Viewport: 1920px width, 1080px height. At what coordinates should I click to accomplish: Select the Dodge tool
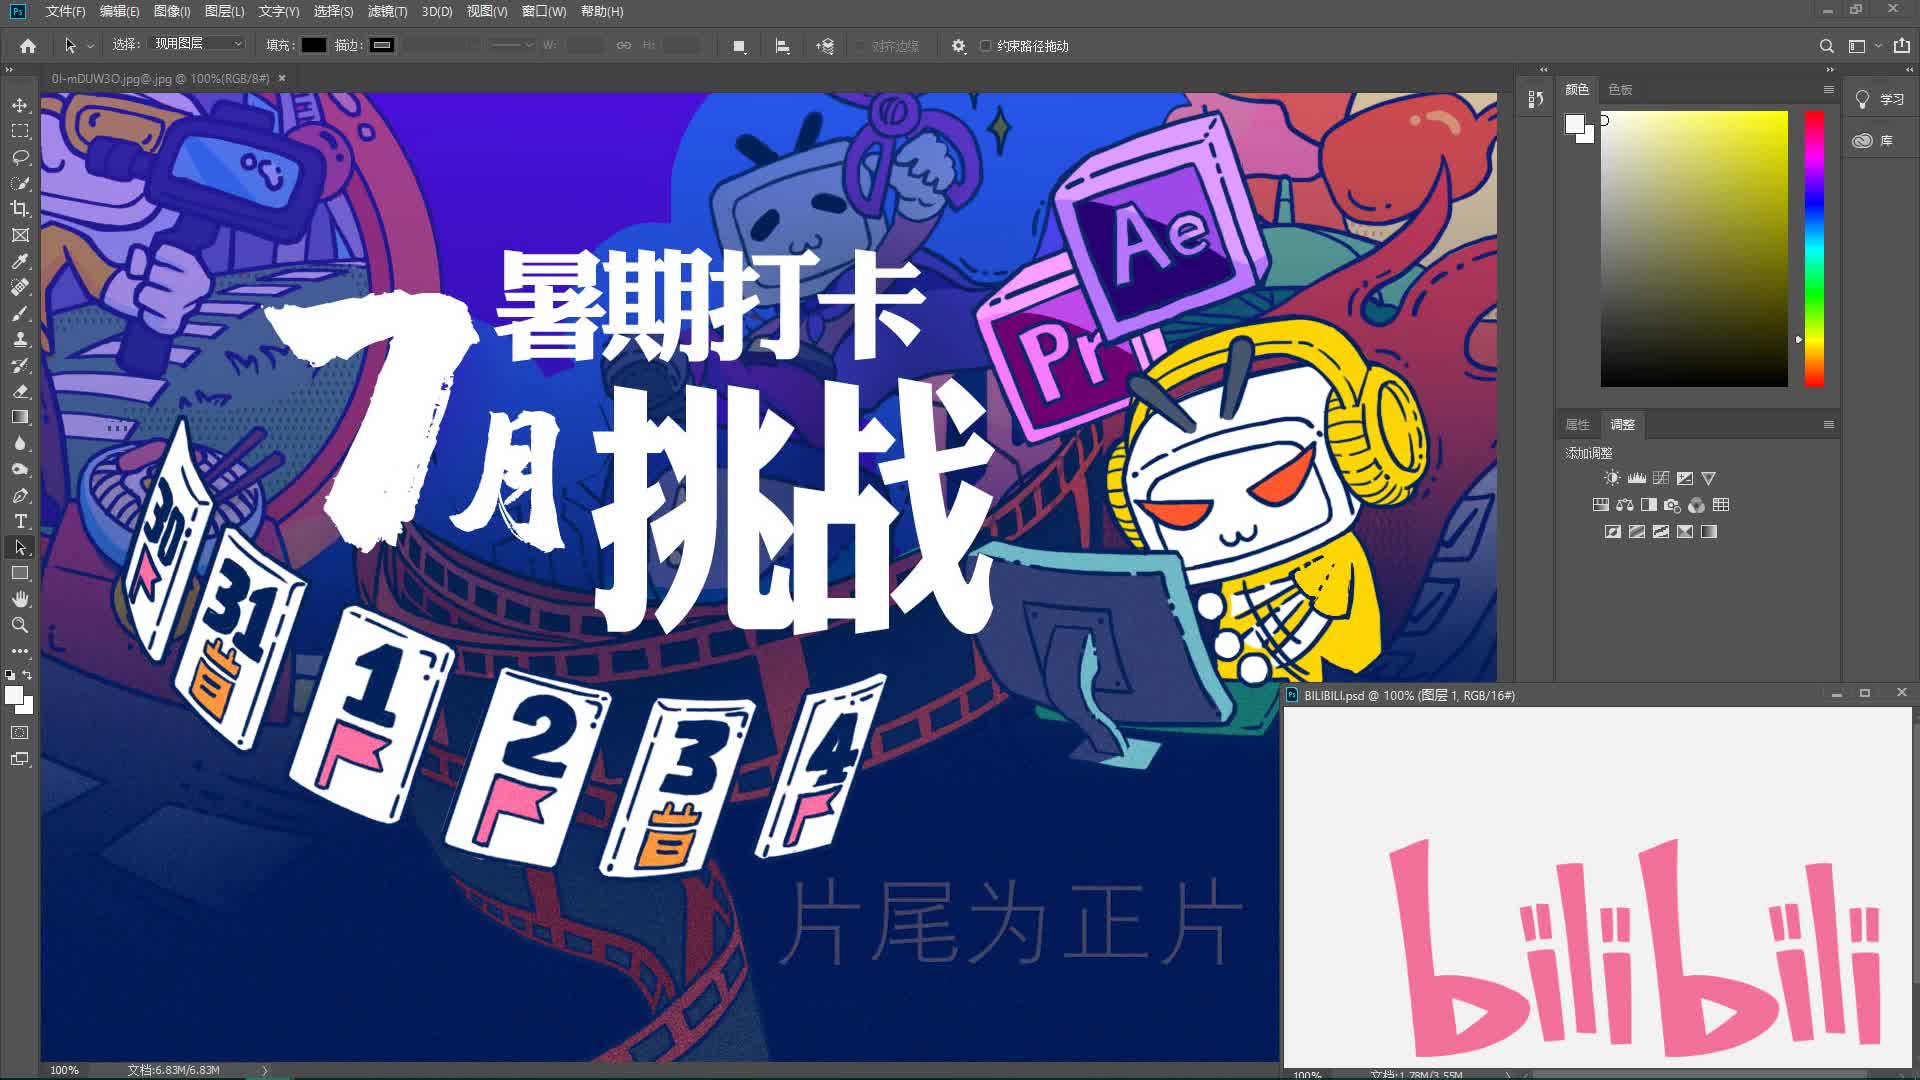pos(20,469)
